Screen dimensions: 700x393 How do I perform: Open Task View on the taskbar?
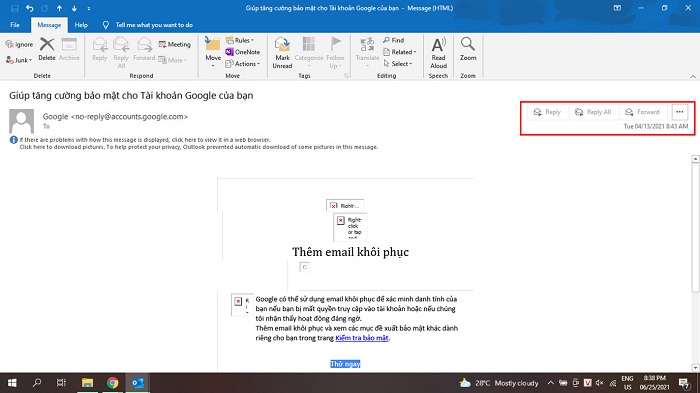(62, 383)
